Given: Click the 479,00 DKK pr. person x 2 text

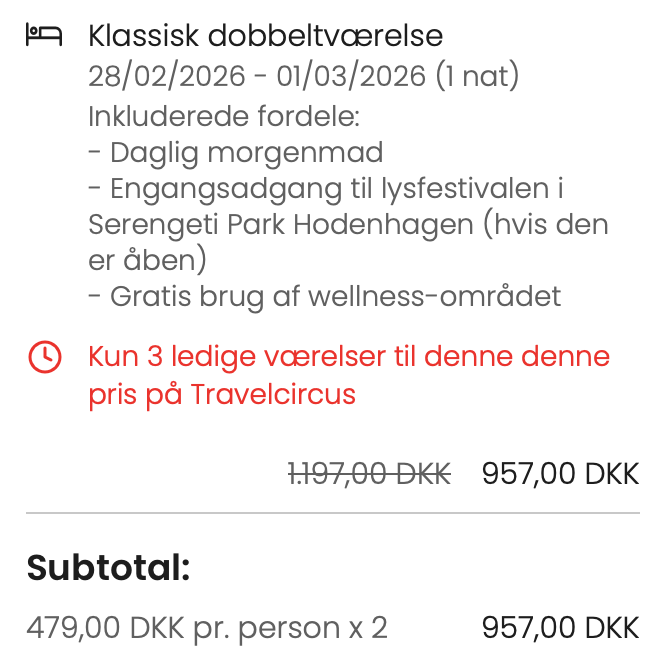Looking at the screenshot, I should click(206, 628).
